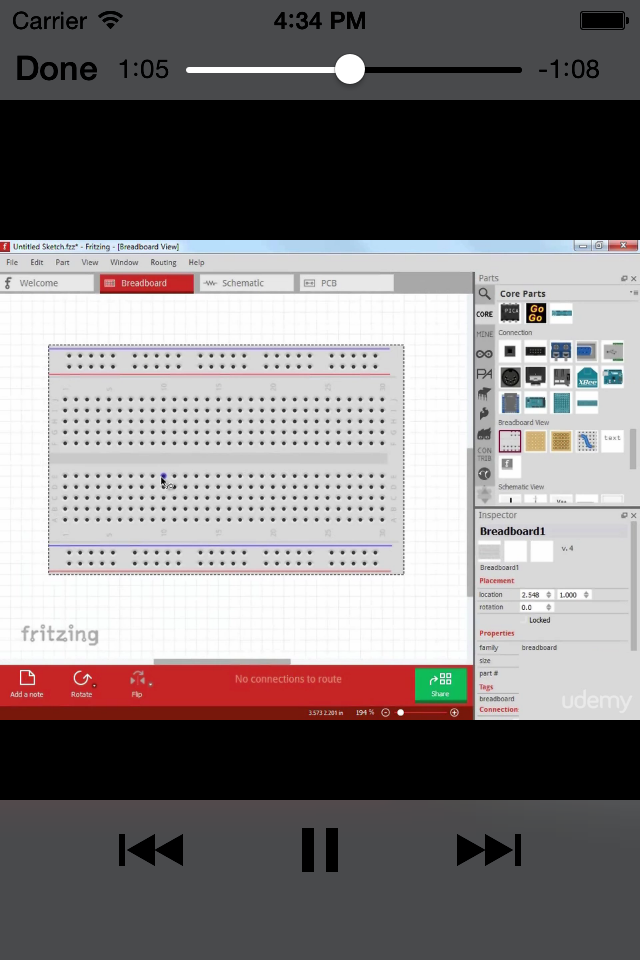This screenshot has height=960, width=640.
Task: Click the Flip tool
Action: (137, 683)
